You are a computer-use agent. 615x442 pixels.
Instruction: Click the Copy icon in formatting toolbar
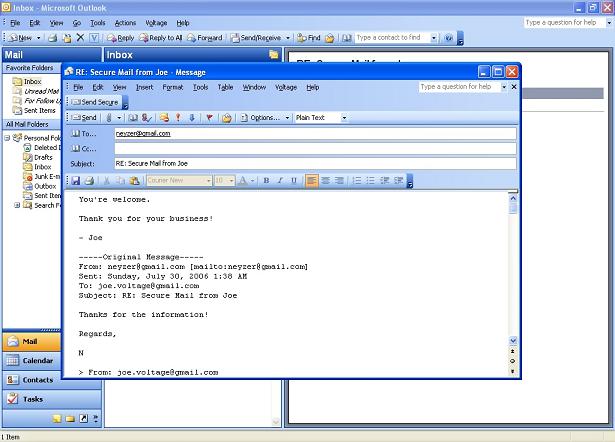coord(120,180)
